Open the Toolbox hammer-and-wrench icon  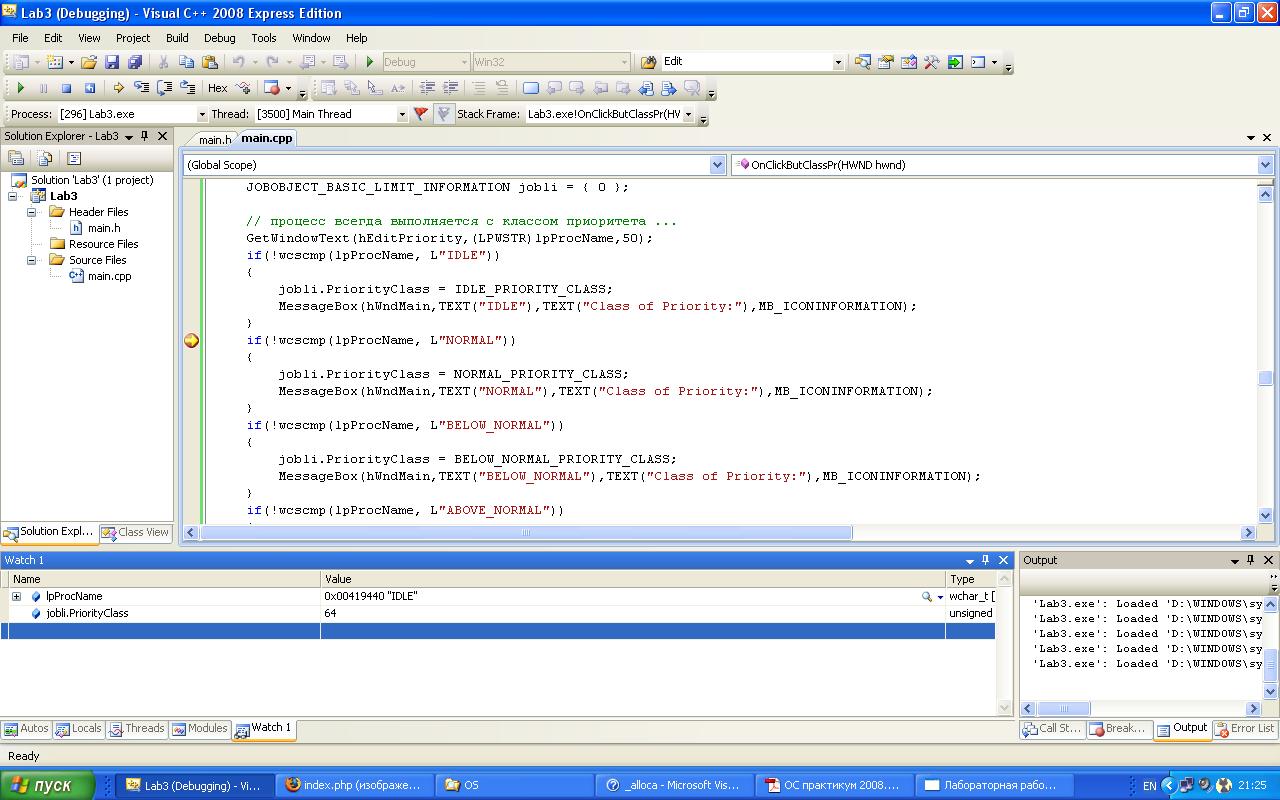coord(931,62)
